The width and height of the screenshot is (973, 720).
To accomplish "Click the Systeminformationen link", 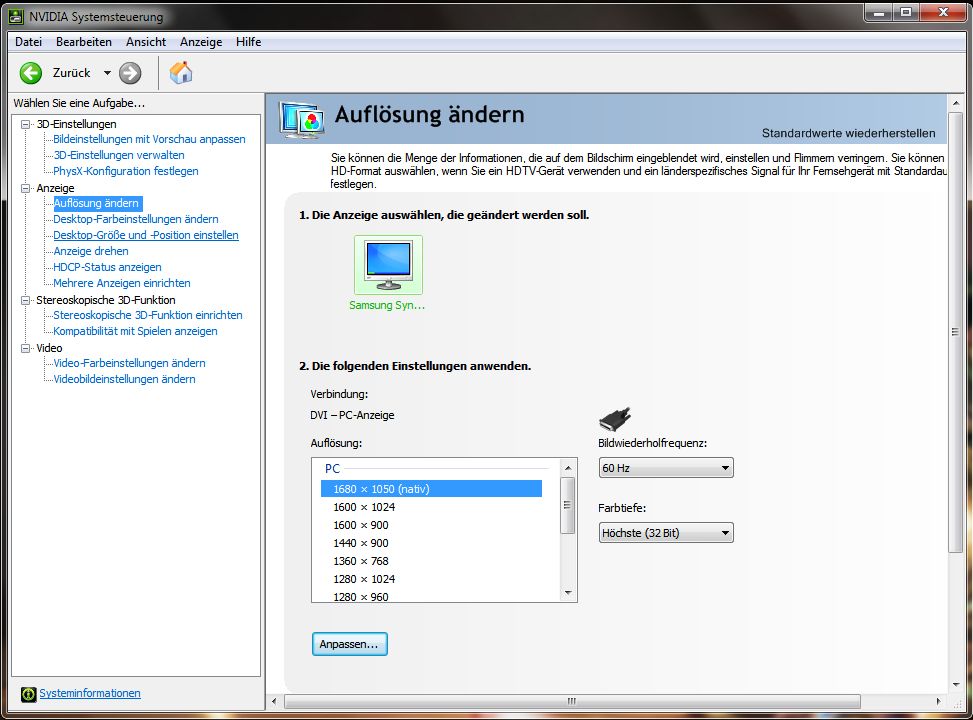I will point(90,693).
